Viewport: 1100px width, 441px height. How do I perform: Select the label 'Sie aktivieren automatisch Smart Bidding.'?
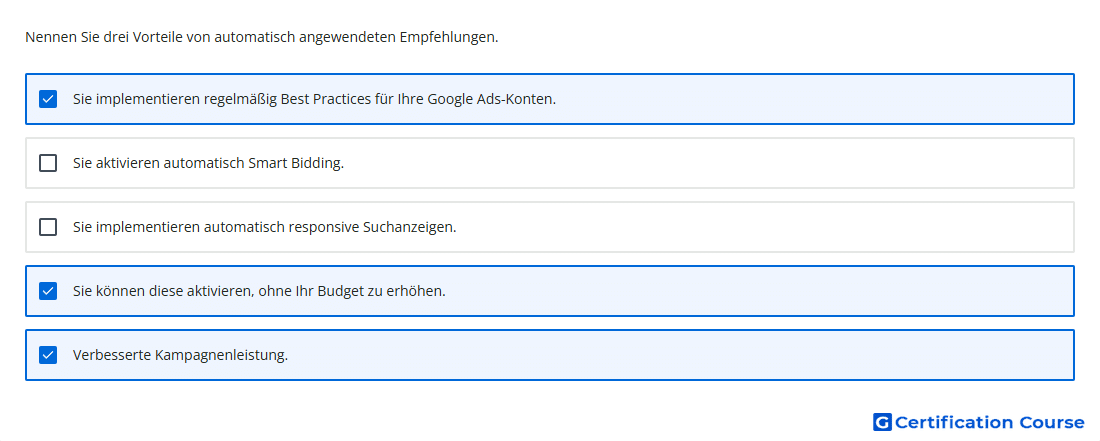208,163
